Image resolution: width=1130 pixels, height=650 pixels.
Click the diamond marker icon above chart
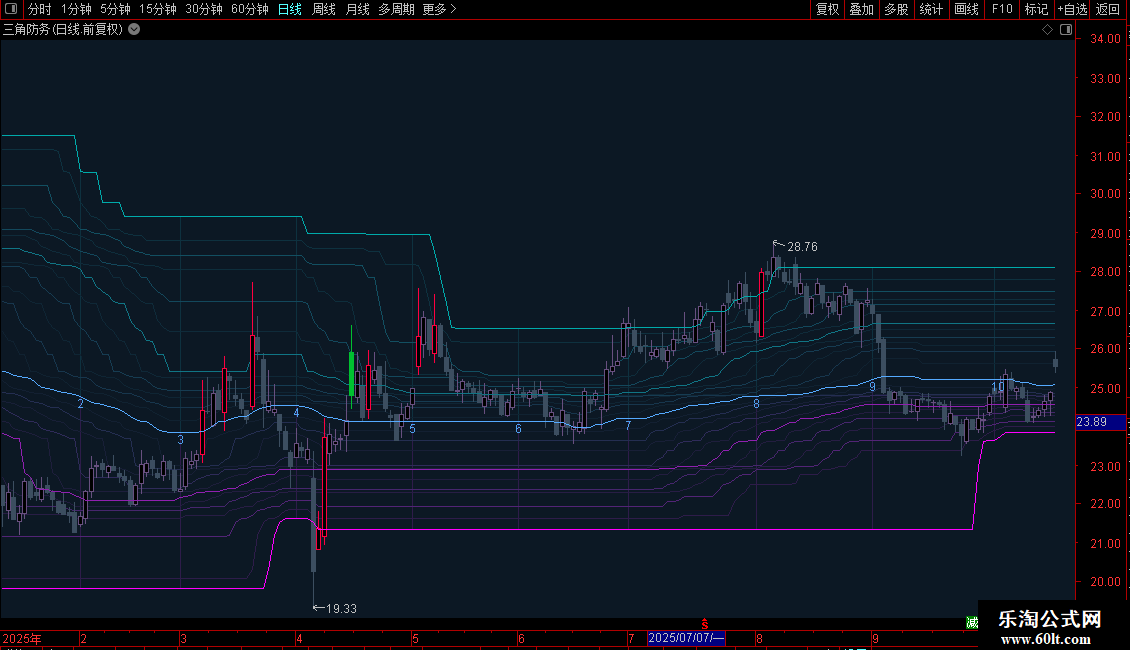[x=1047, y=29]
